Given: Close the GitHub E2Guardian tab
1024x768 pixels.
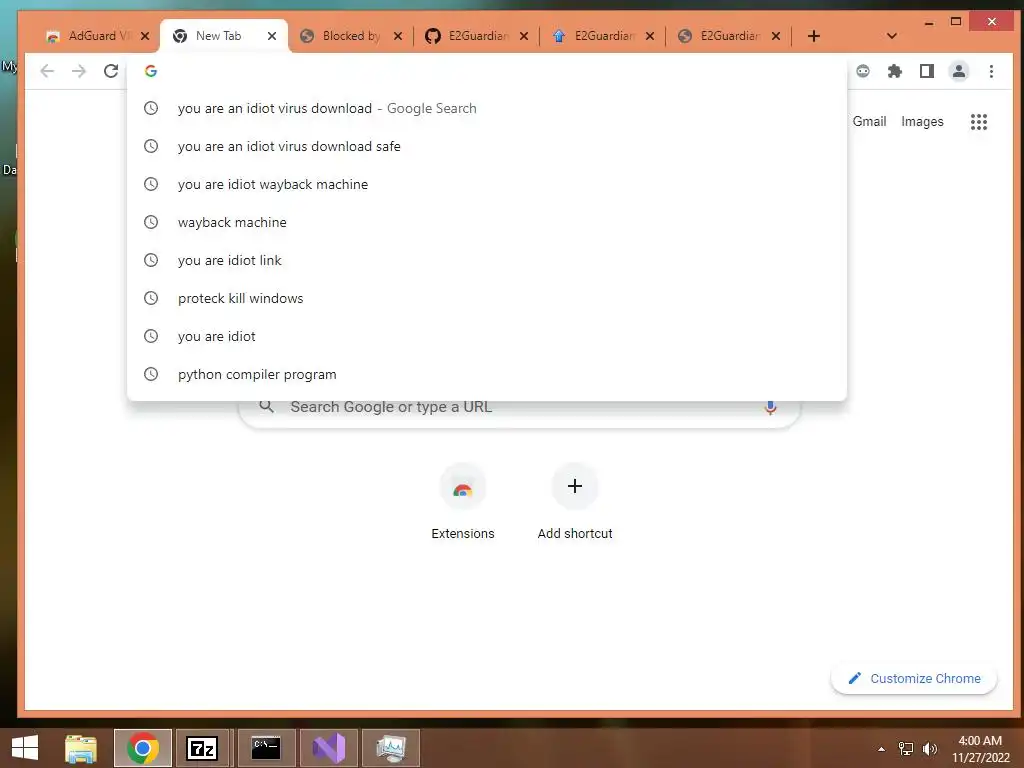Looking at the screenshot, I should click(524, 36).
